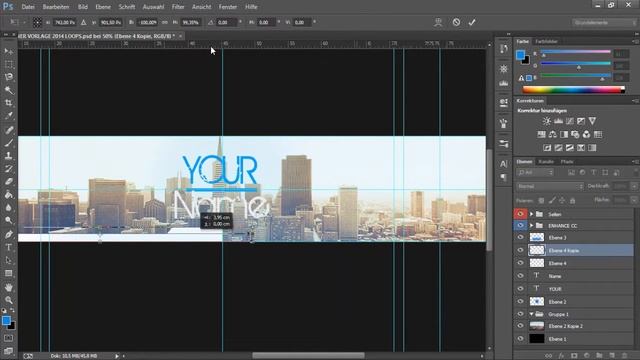
Task: Open the Datei menu
Action: (x=28, y=7)
